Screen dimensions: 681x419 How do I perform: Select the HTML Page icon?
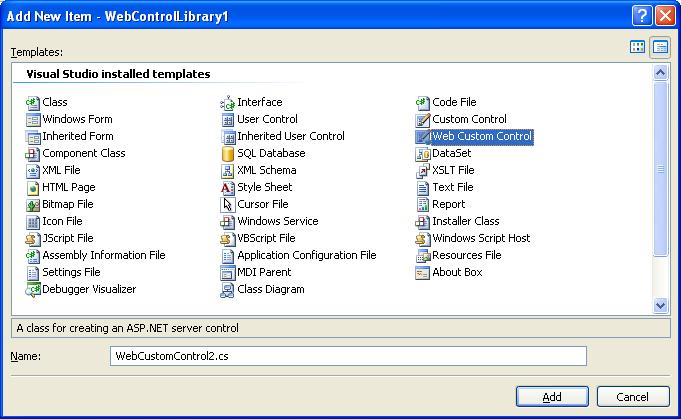(x=33, y=188)
